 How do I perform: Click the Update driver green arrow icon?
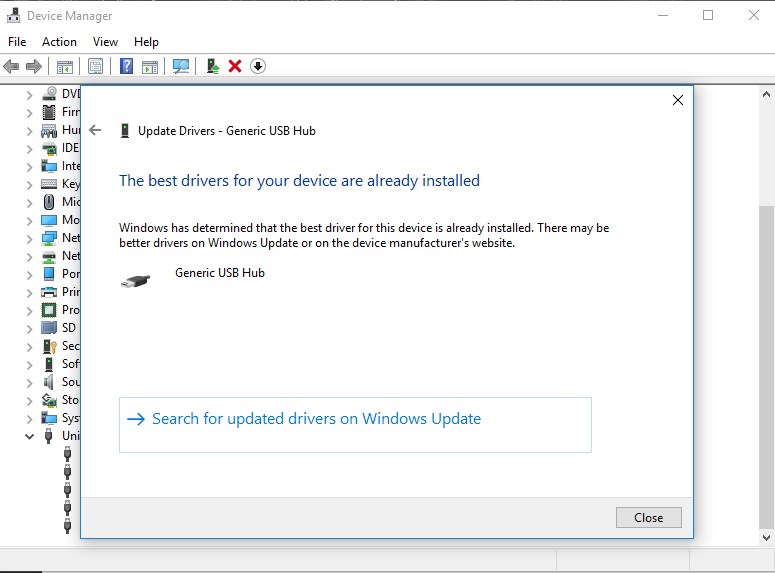(x=213, y=66)
